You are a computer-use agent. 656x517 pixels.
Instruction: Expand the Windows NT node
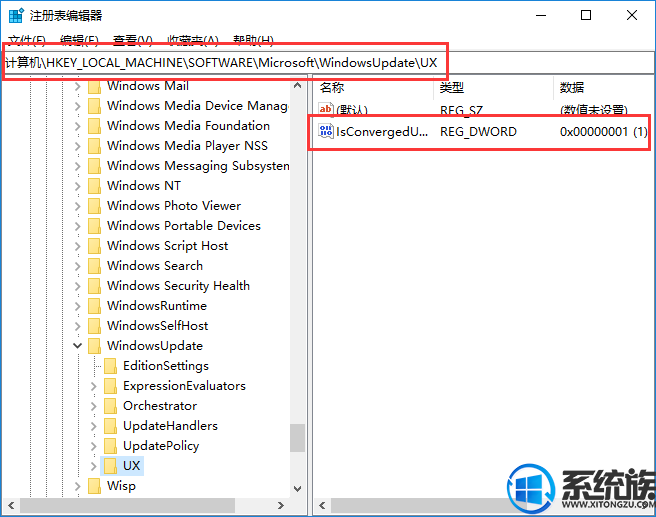coord(78,186)
